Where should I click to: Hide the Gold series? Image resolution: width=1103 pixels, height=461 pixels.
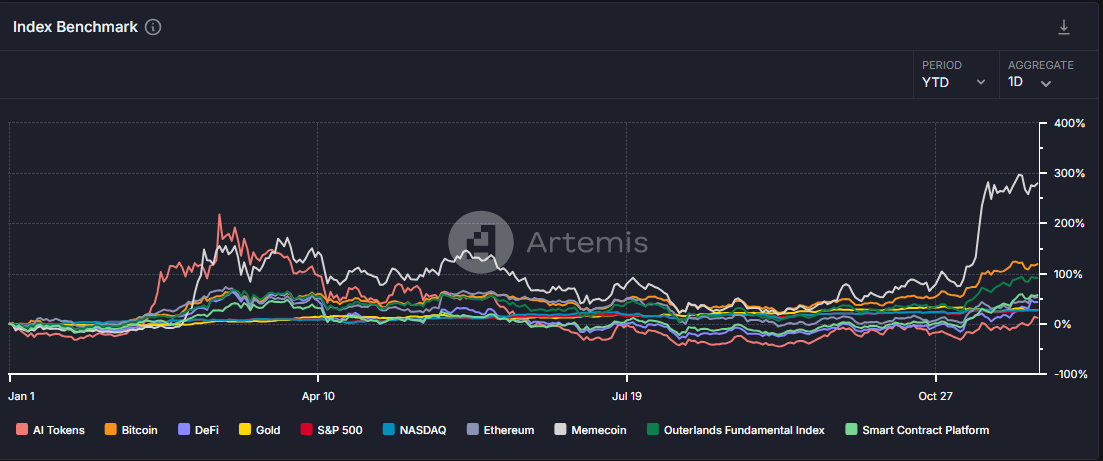pos(259,430)
